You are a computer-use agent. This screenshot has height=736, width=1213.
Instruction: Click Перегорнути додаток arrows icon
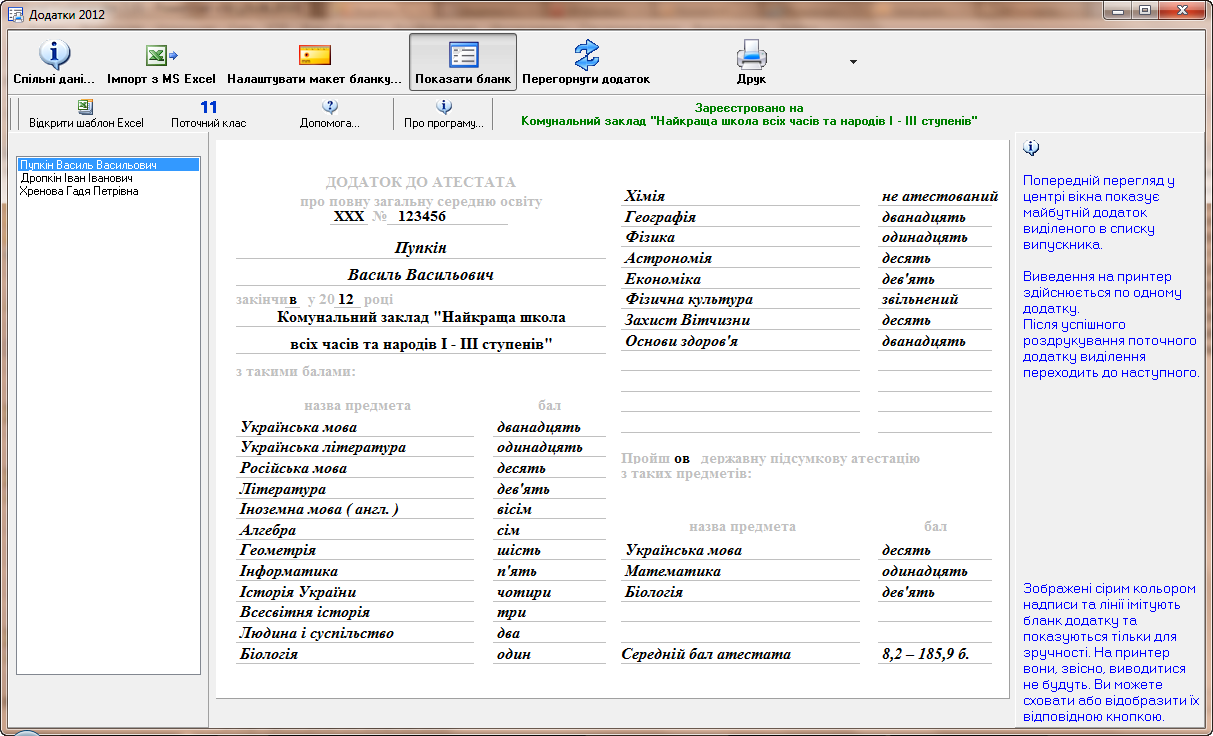click(x=586, y=54)
